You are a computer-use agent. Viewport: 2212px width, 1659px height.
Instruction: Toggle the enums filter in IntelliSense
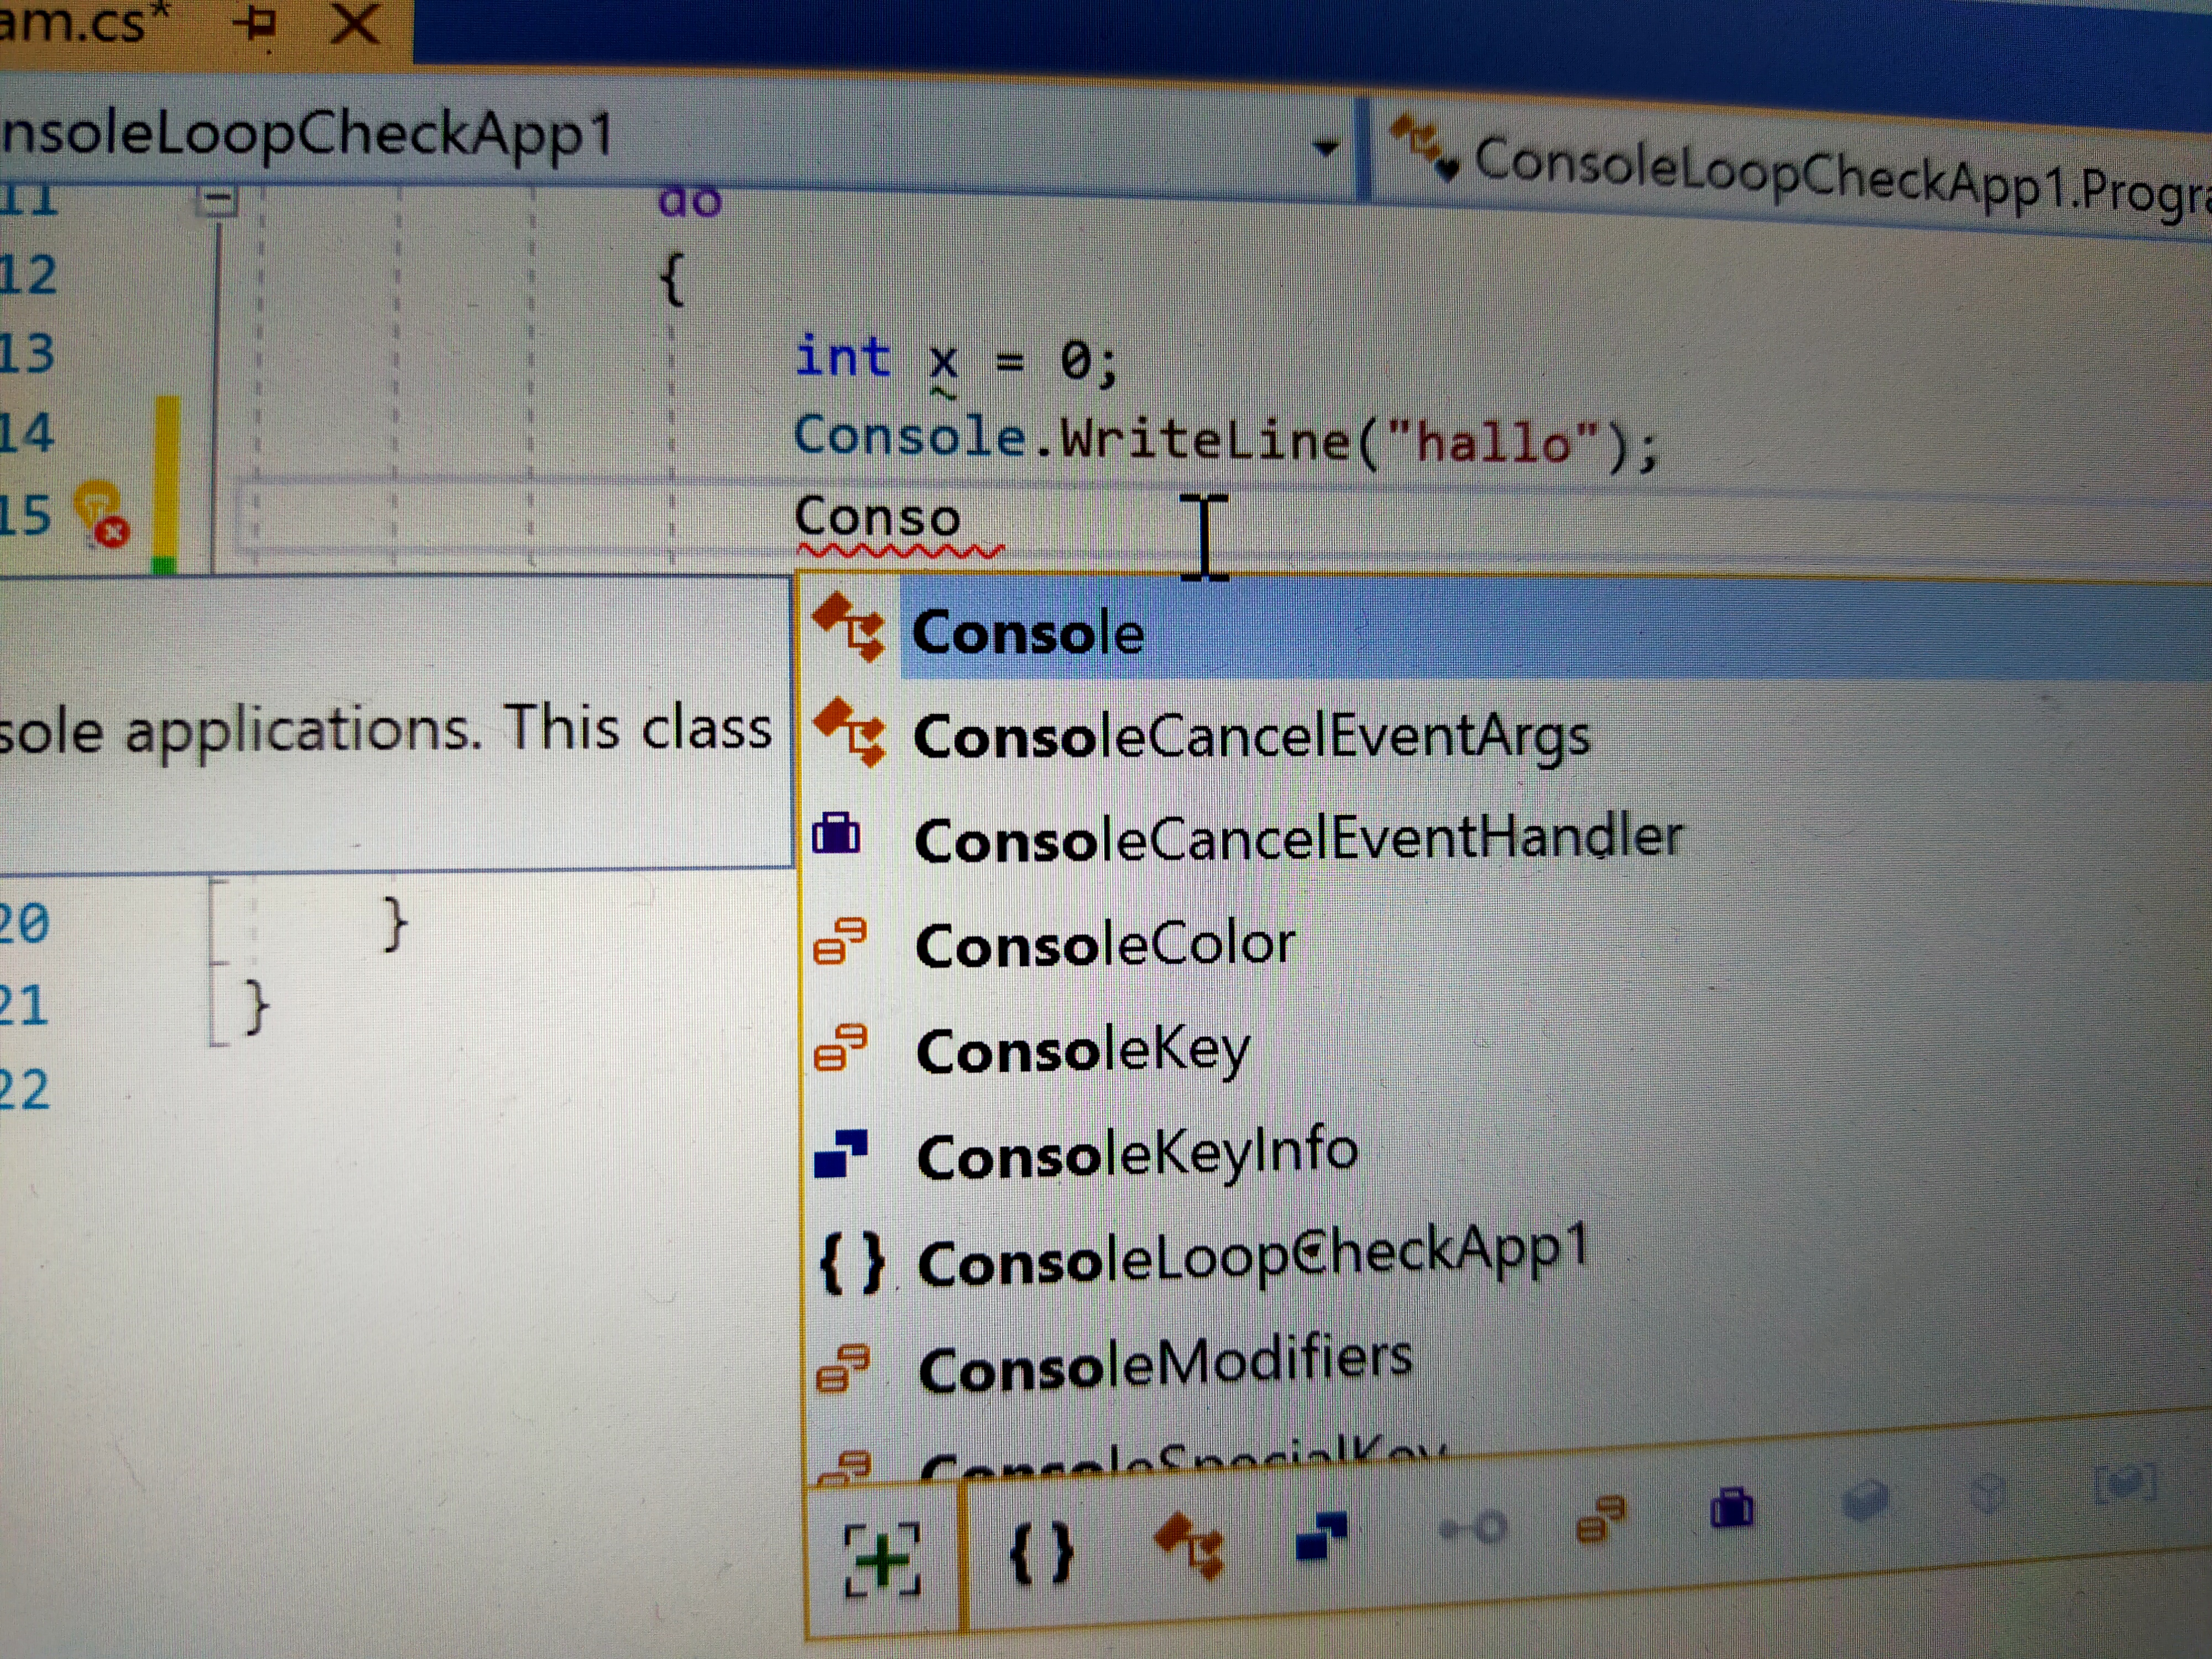pos(1600,1519)
